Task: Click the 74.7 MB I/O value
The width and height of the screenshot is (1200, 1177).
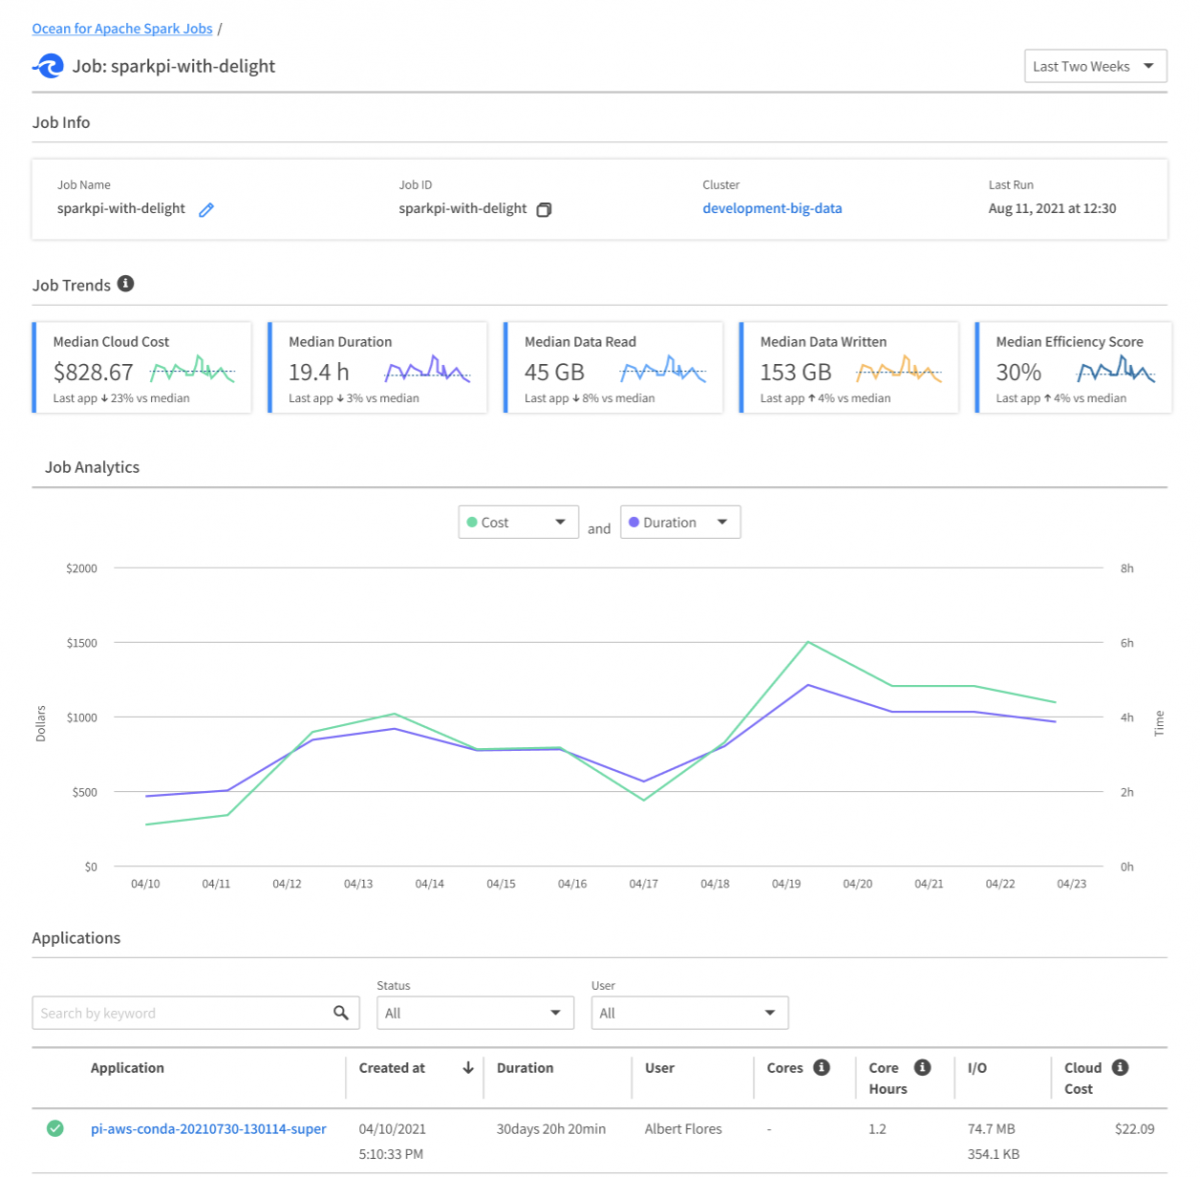Action: pos(991,1129)
